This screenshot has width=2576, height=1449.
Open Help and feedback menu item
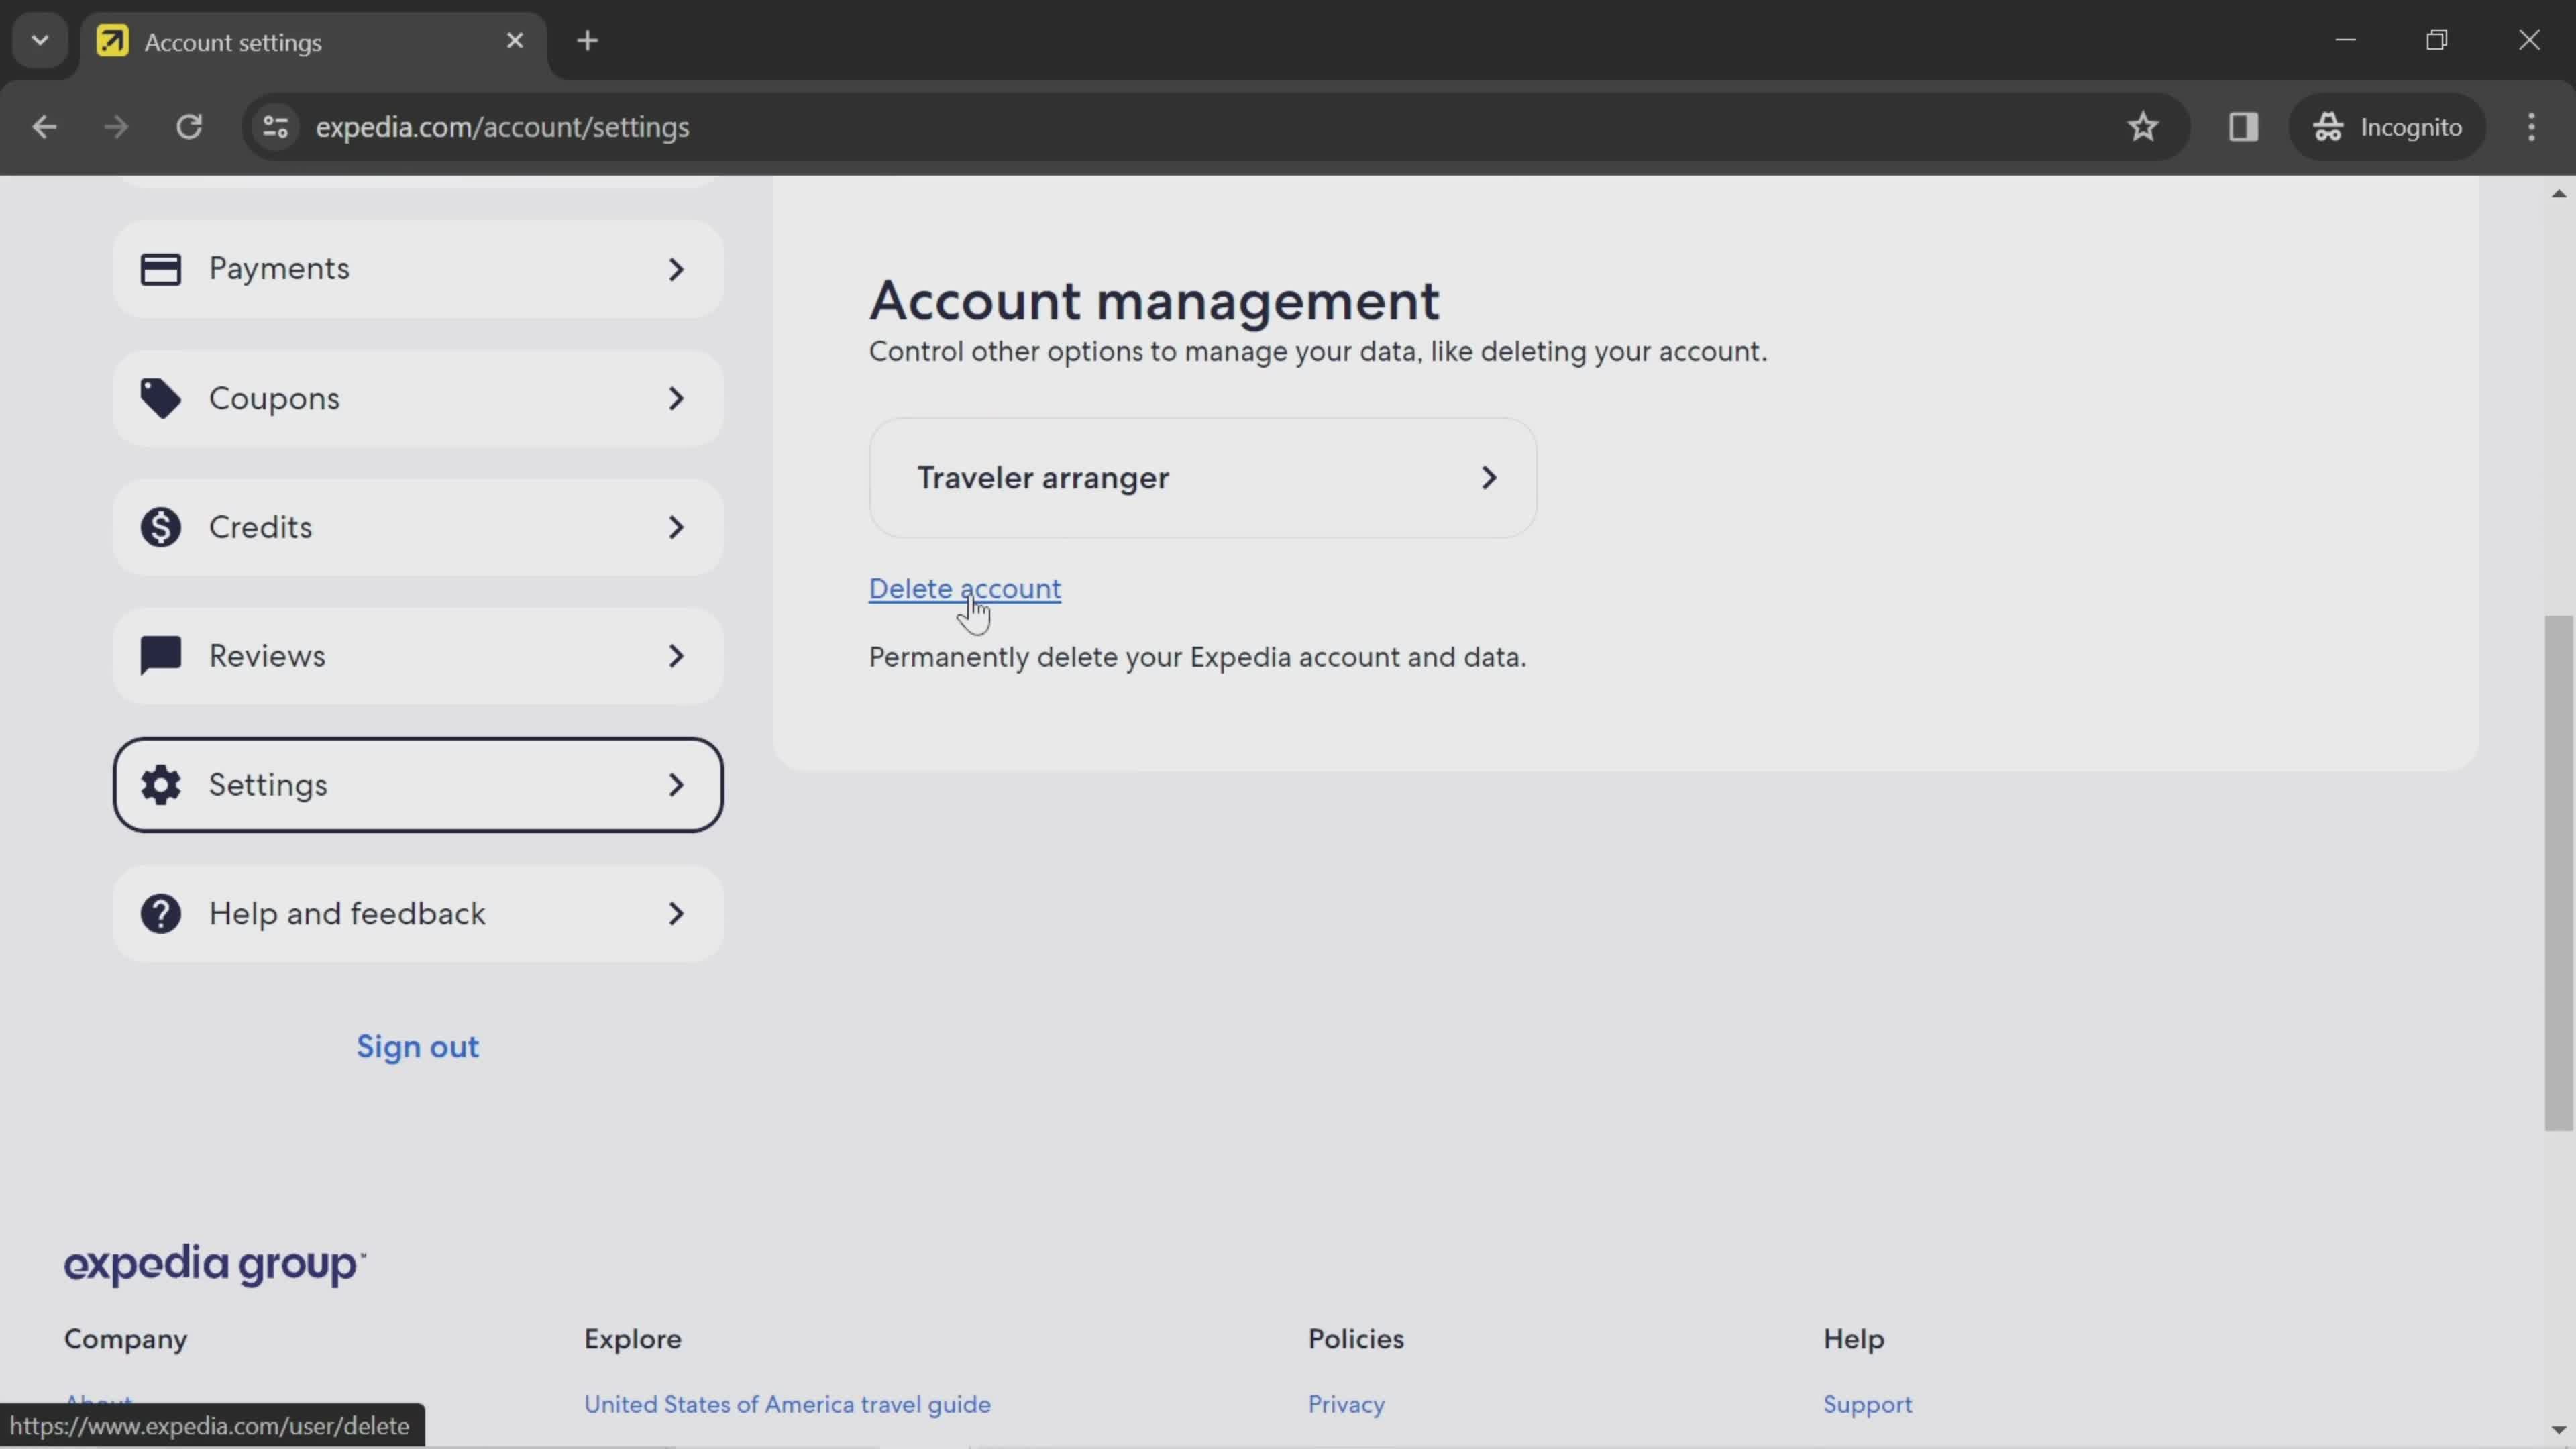click(418, 914)
